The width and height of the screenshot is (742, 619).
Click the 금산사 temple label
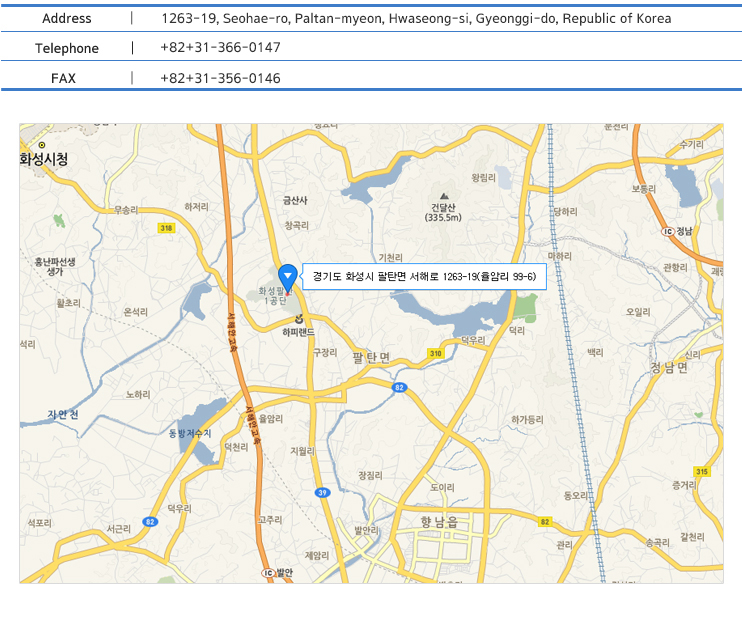pos(295,201)
